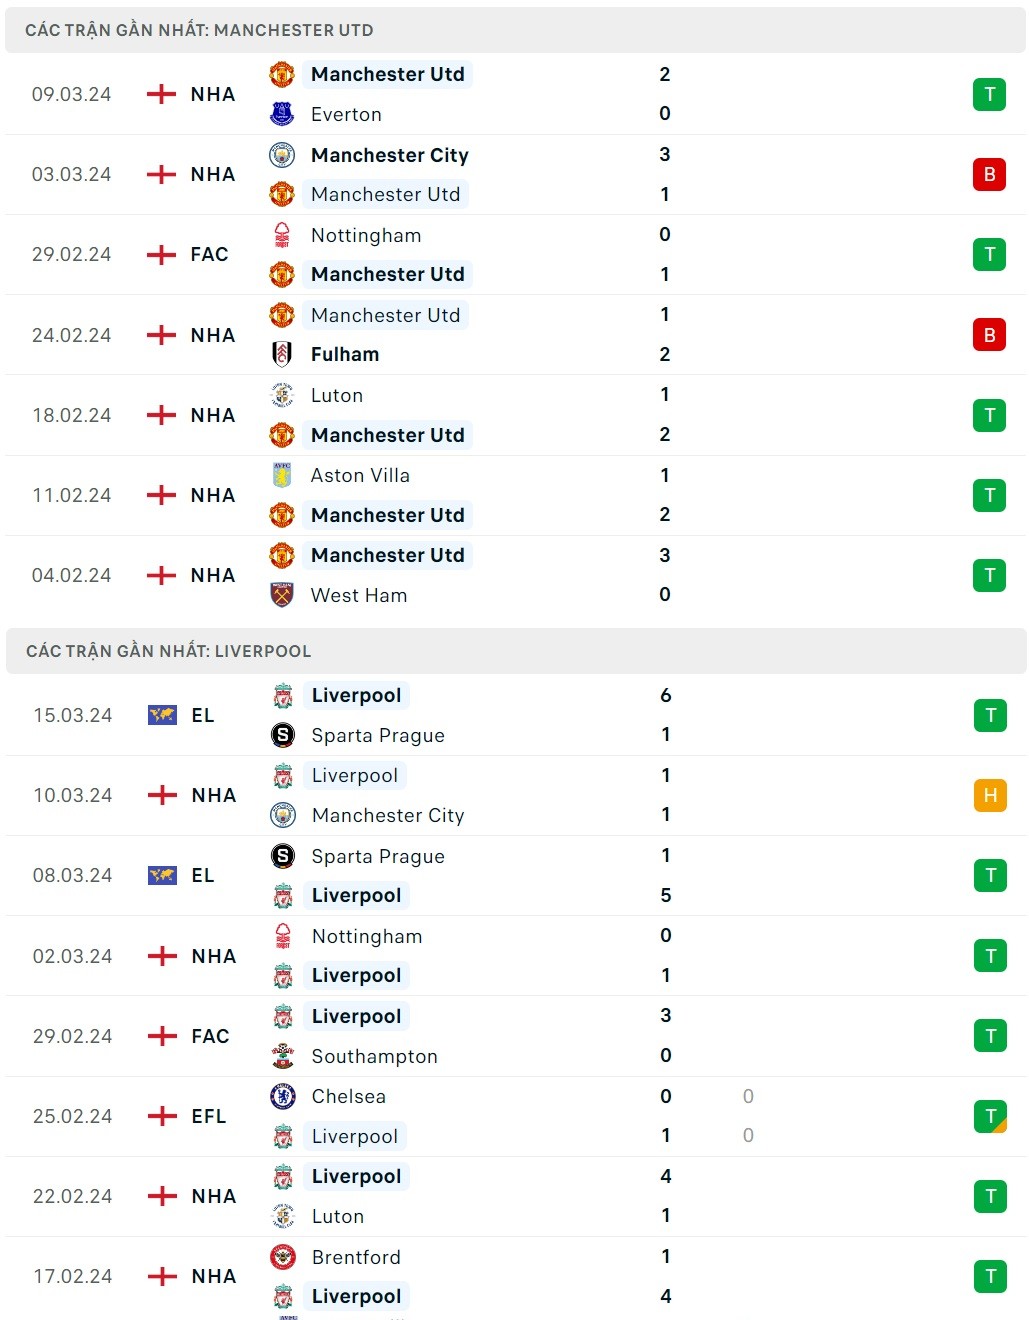Click the Fulham club crest icon
Image resolution: width=1029 pixels, height=1320 pixels.
click(x=282, y=354)
